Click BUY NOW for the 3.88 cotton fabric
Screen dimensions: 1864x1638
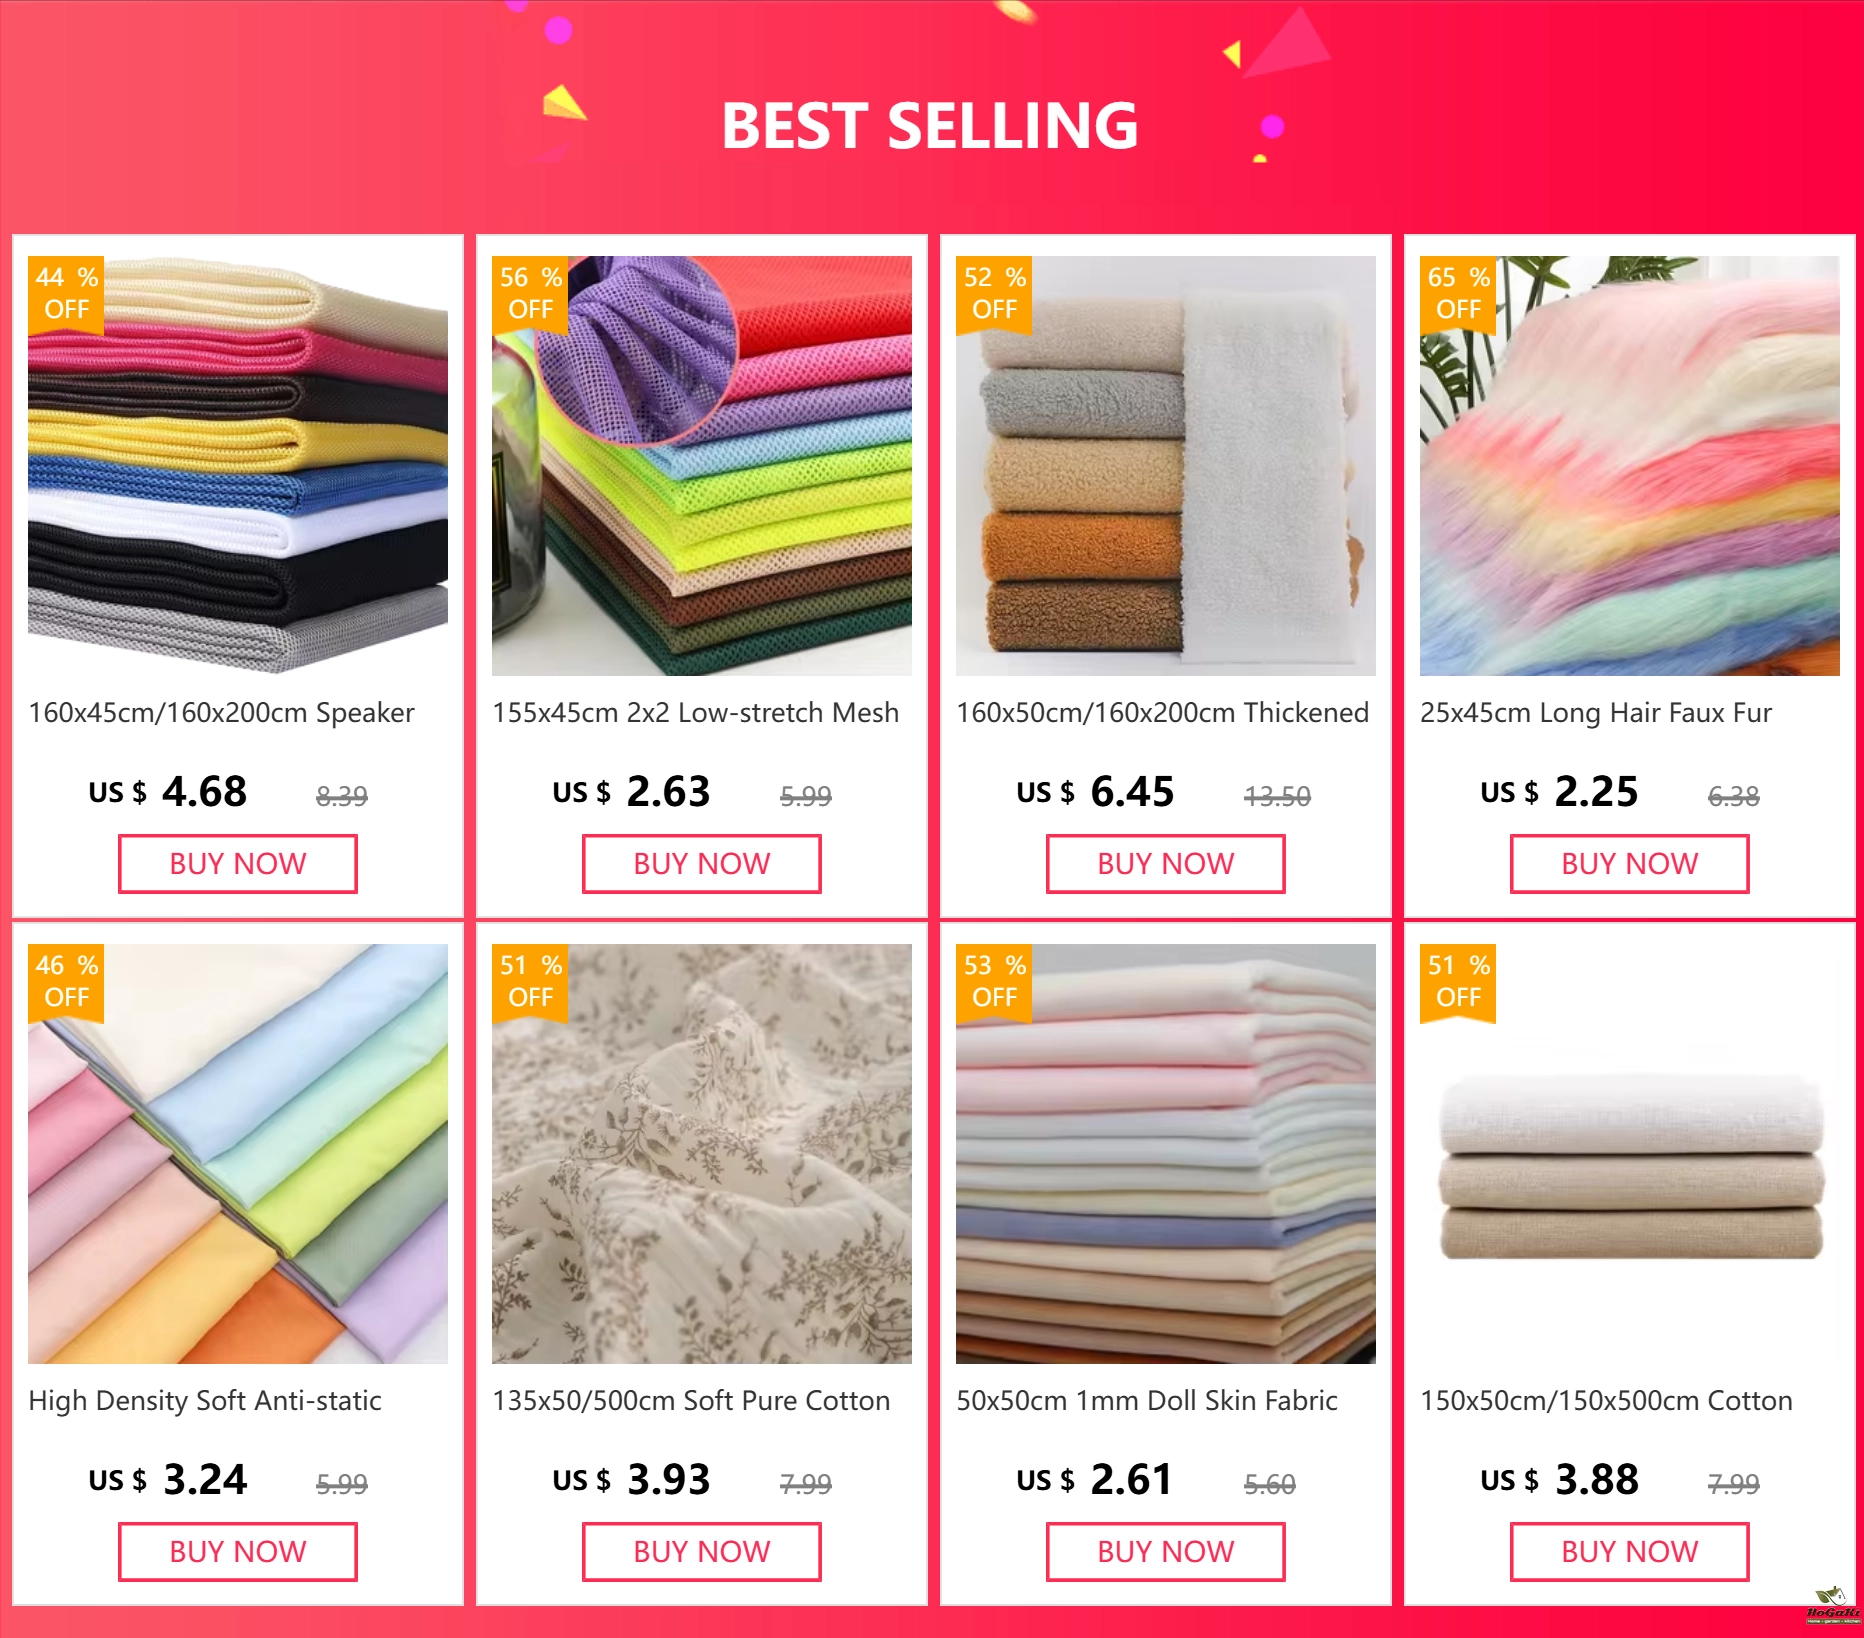1630,1552
